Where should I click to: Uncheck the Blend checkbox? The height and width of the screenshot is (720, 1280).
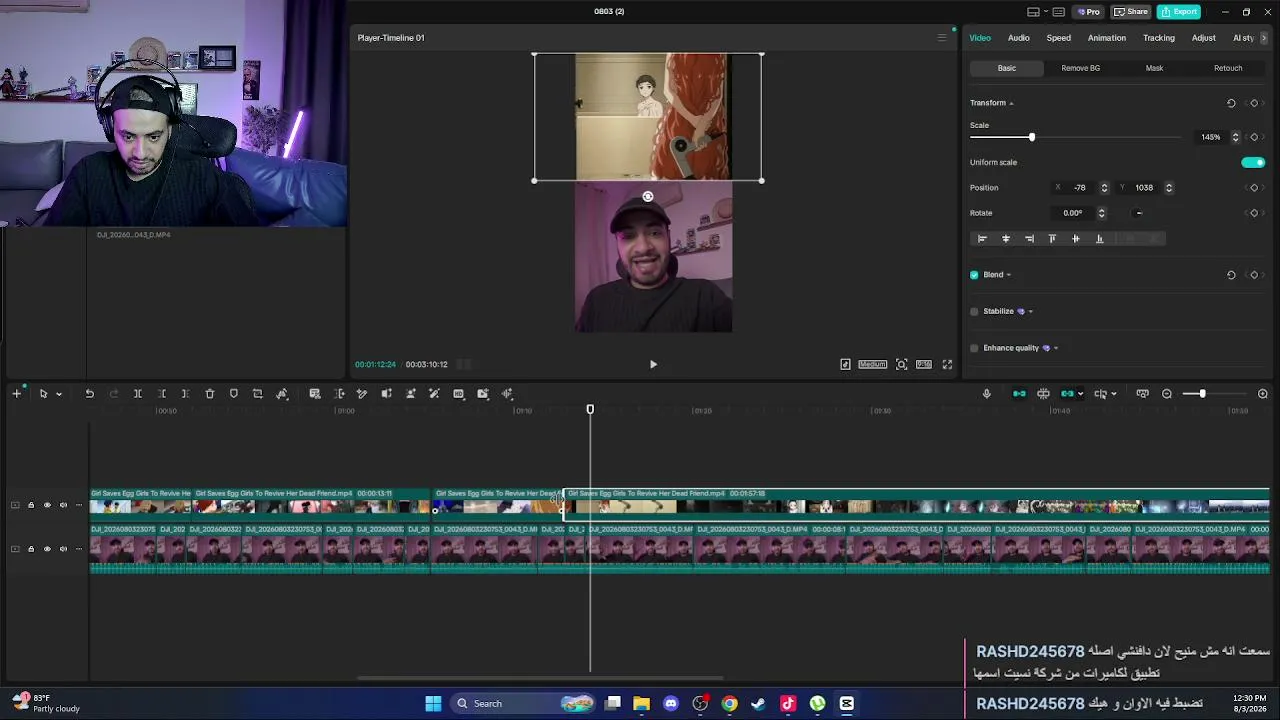click(x=974, y=275)
